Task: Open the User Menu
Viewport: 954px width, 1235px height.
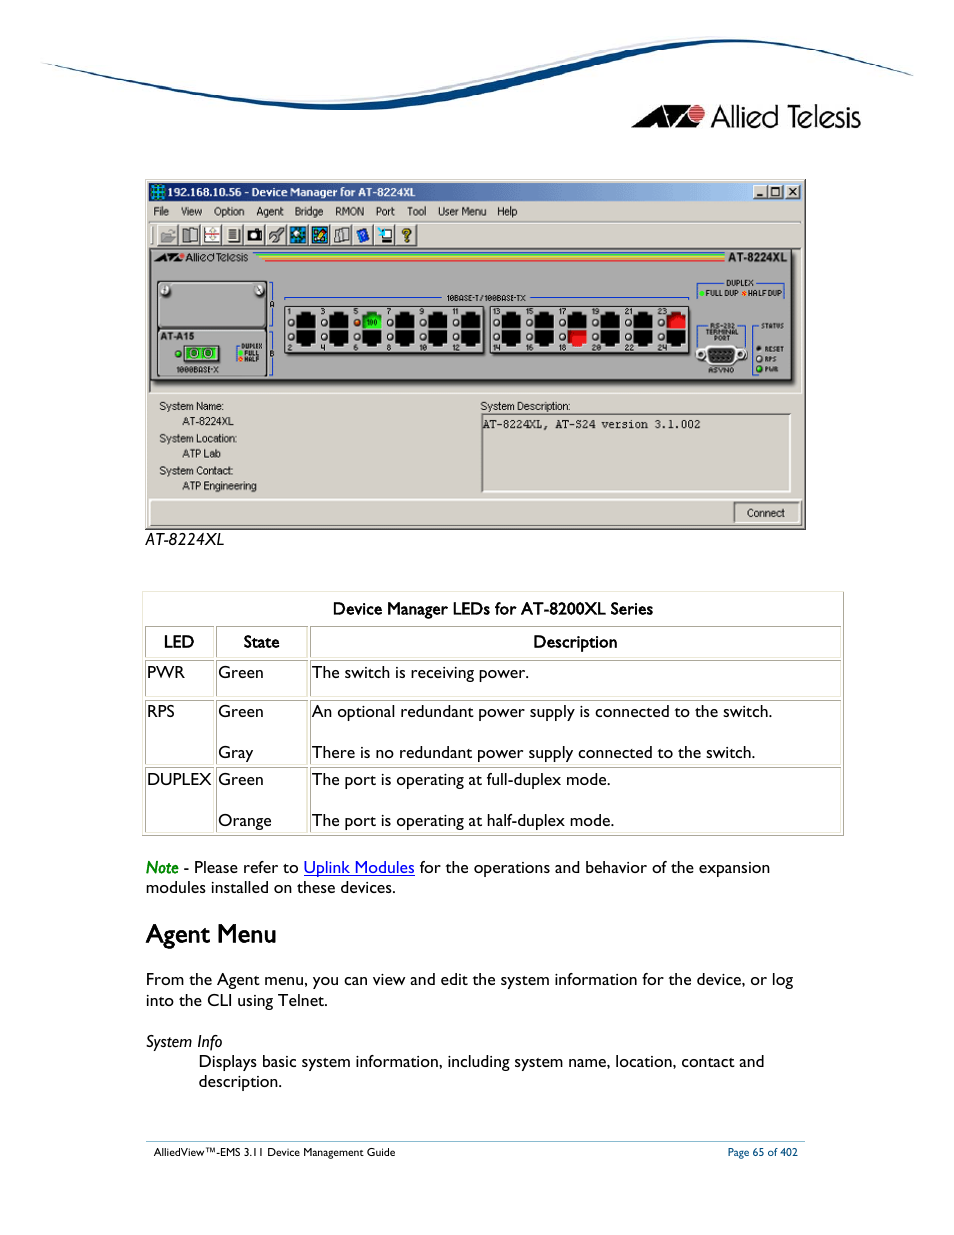Action: pos(462,211)
